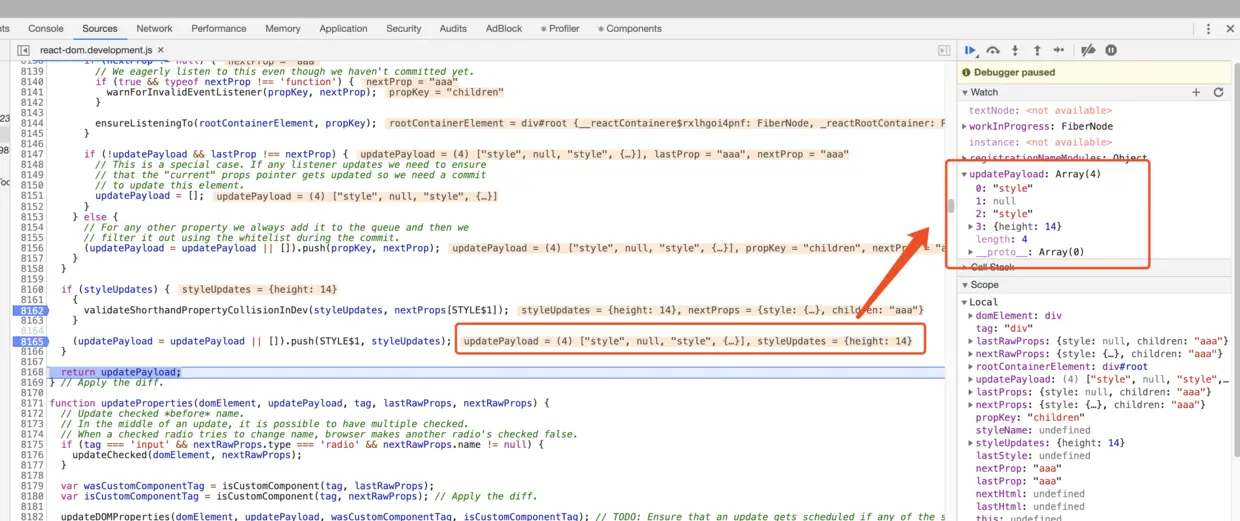This screenshot has width=1240, height=521.
Task: Open the Application tab
Action: (343, 29)
